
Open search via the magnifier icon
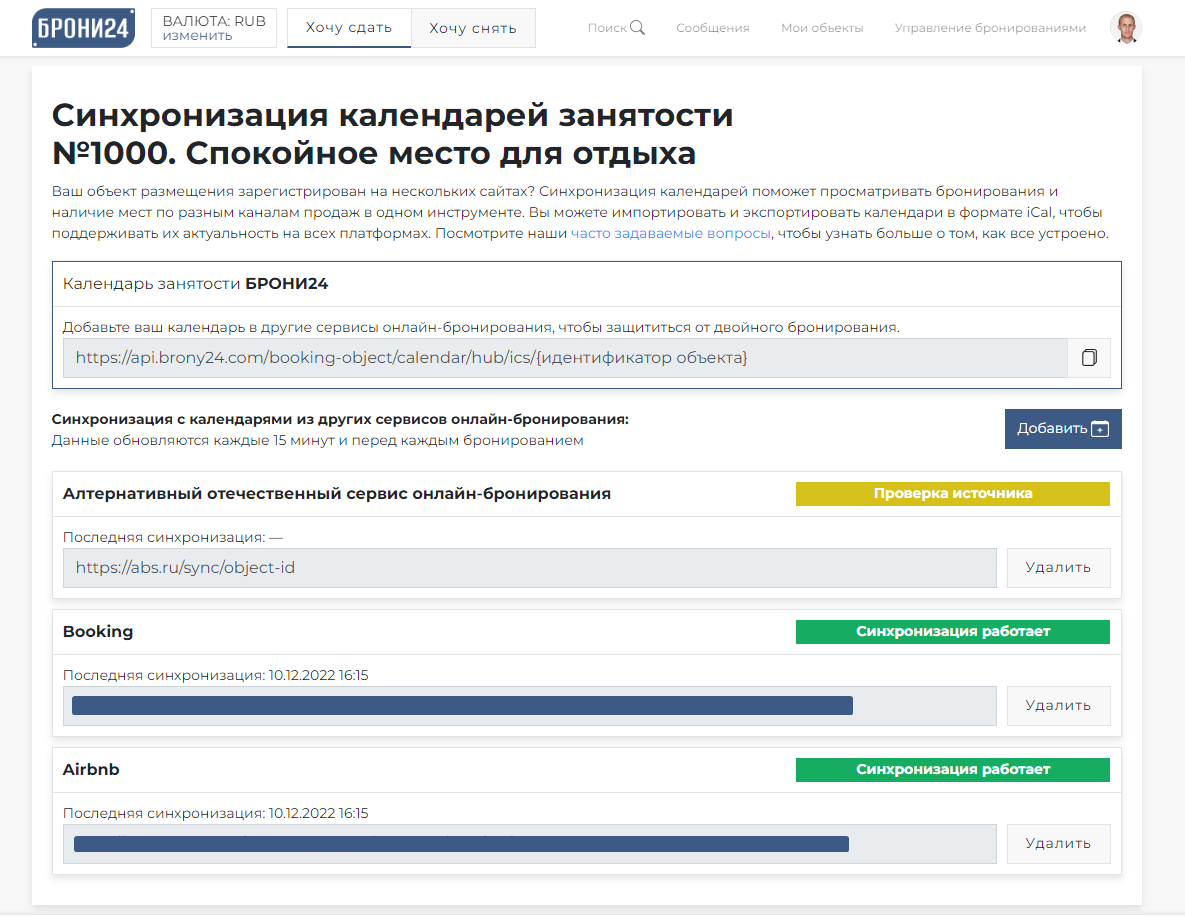coord(637,27)
